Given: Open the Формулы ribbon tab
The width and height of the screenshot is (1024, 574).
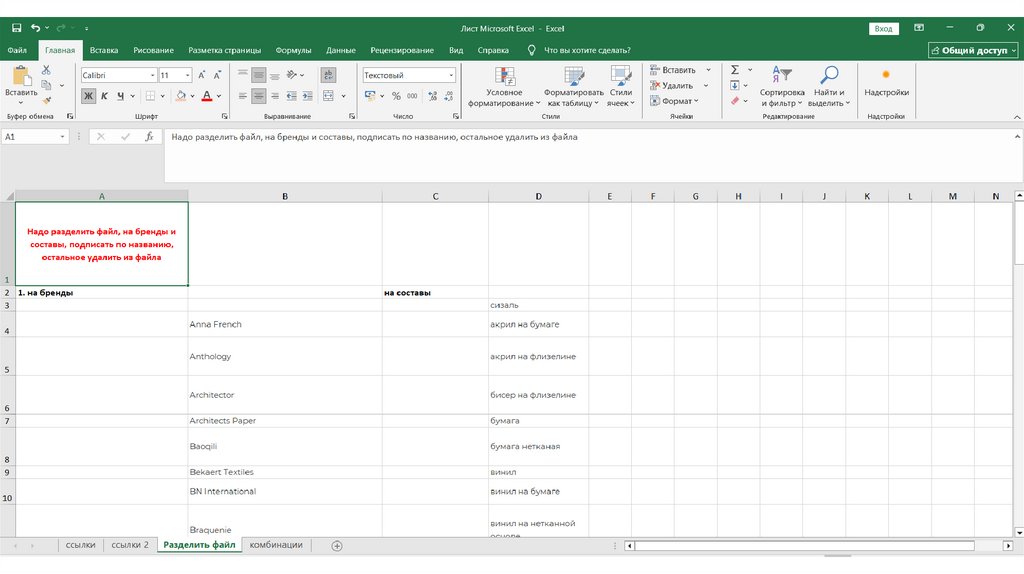Looking at the screenshot, I should pyautogui.click(x=293, y=50).
